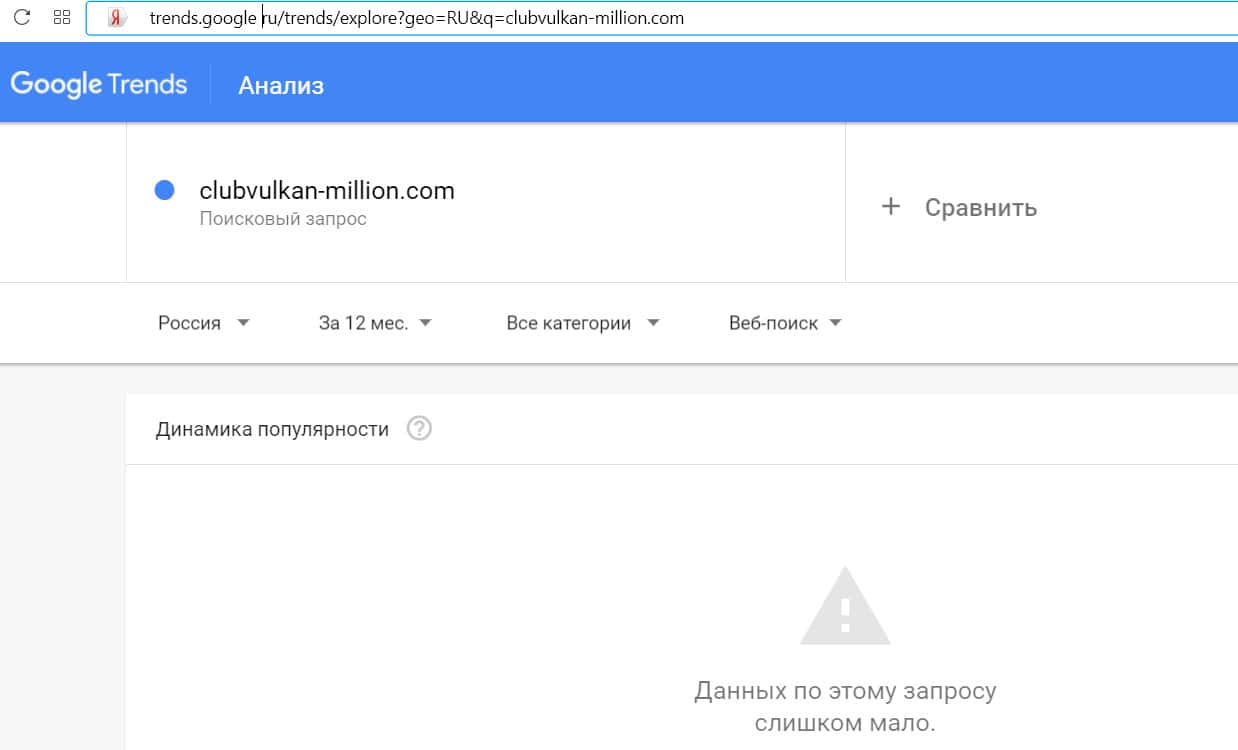Select the Анализ header item
This screenshot has height=750, width=1238.
point(281,85)
